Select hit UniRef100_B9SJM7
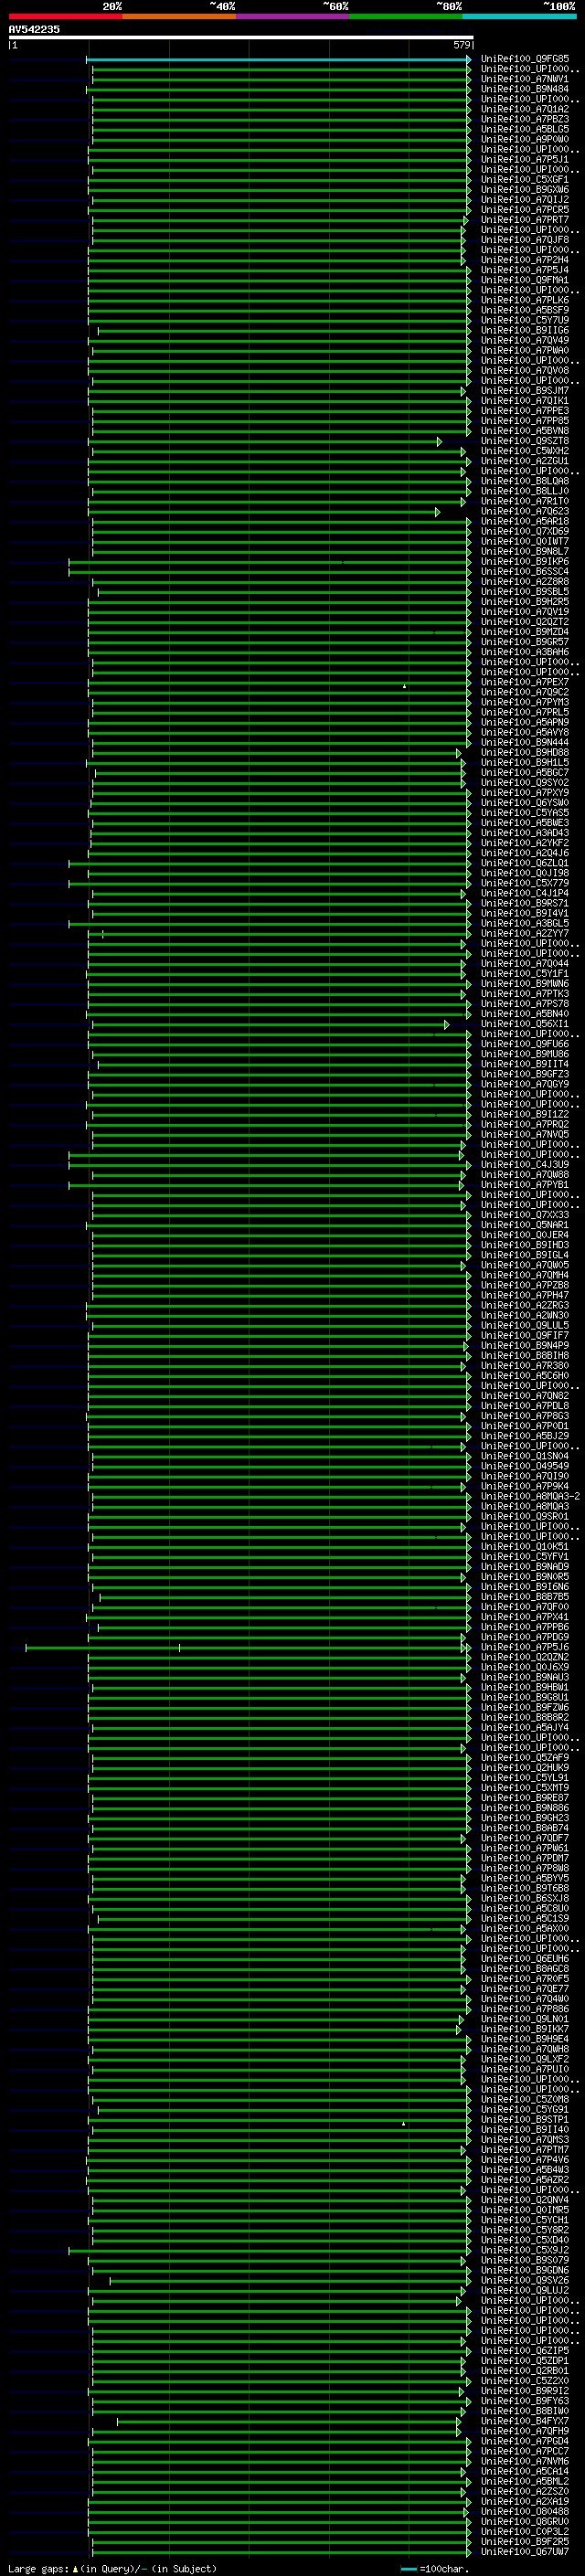Image resolution: width=585 pixels, height=2576 pixels. 525,391
